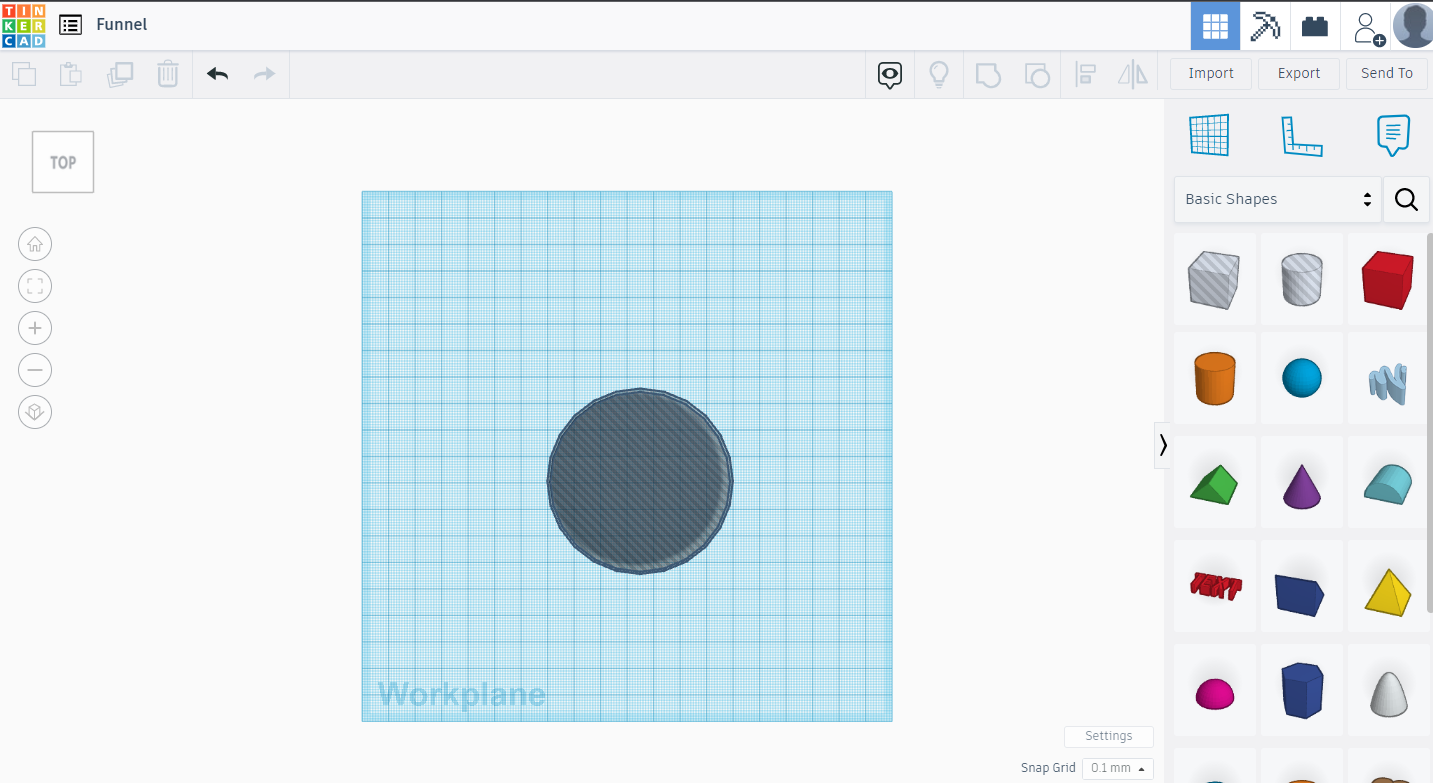Click the Send To button

pos(1387,73)
